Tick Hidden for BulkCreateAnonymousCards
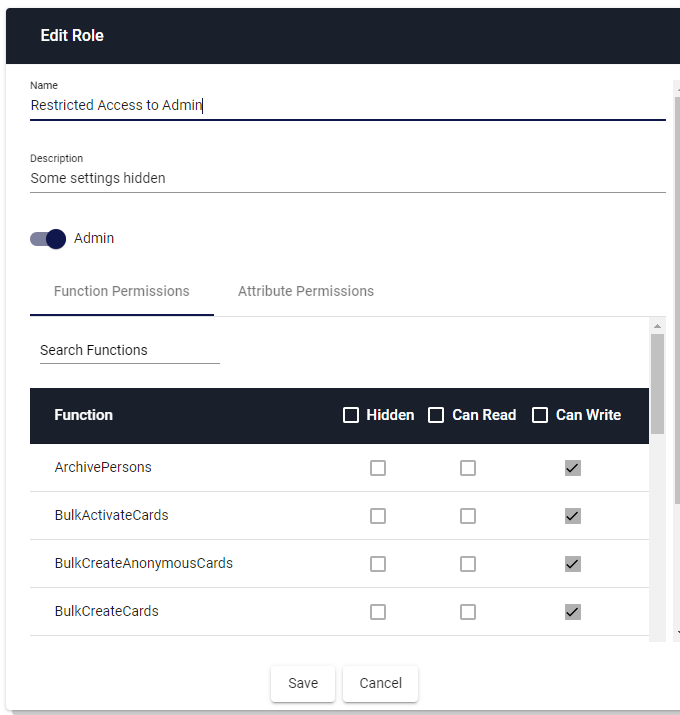 pyautogui.click(x=378, y=564)
